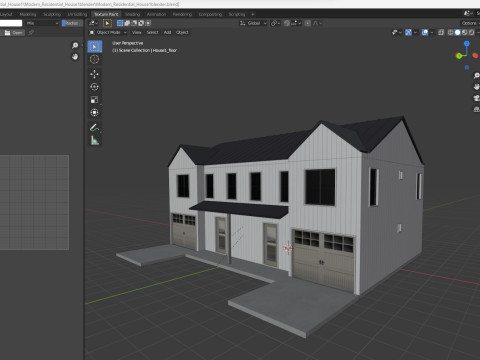Select the Rotate tool
Viewport: 480px width, 360px height.
pyautogui.click(x=95, y=87)
